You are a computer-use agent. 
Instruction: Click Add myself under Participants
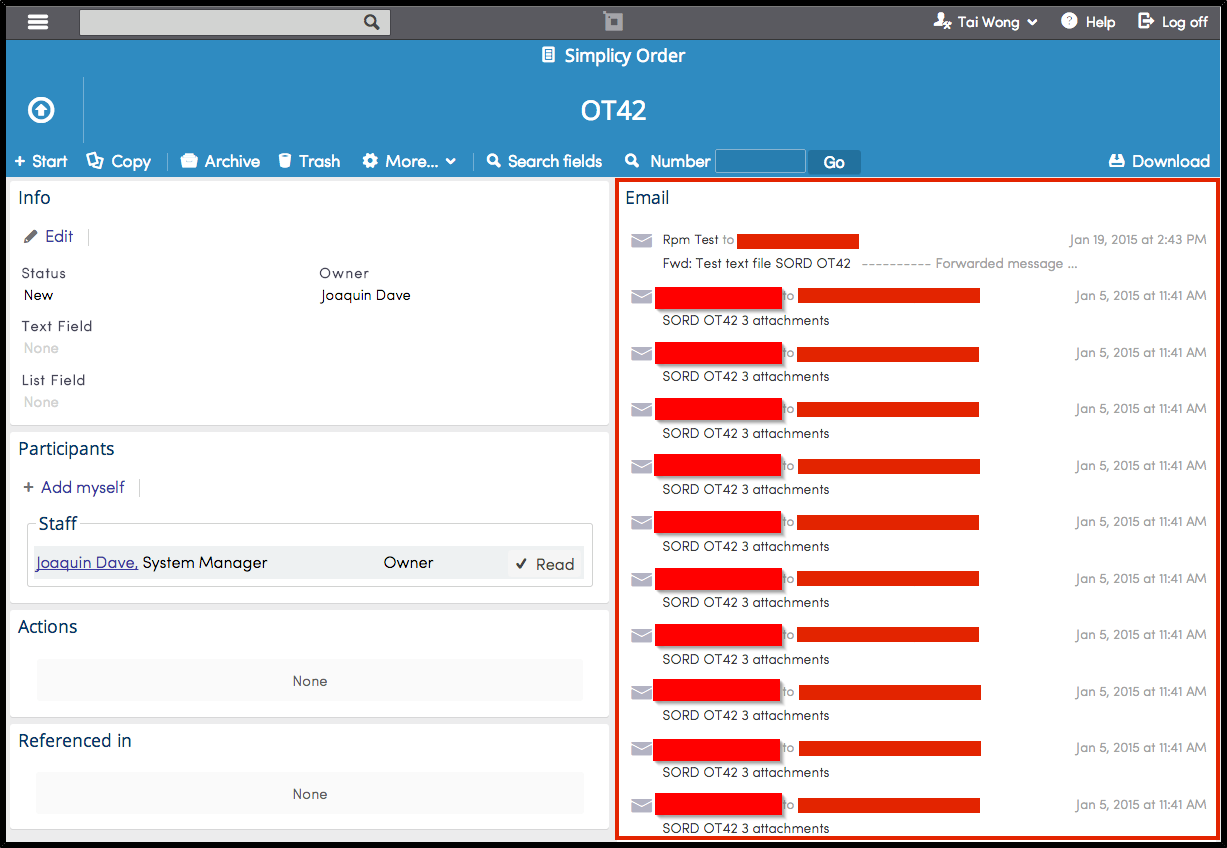coord(74,487)
